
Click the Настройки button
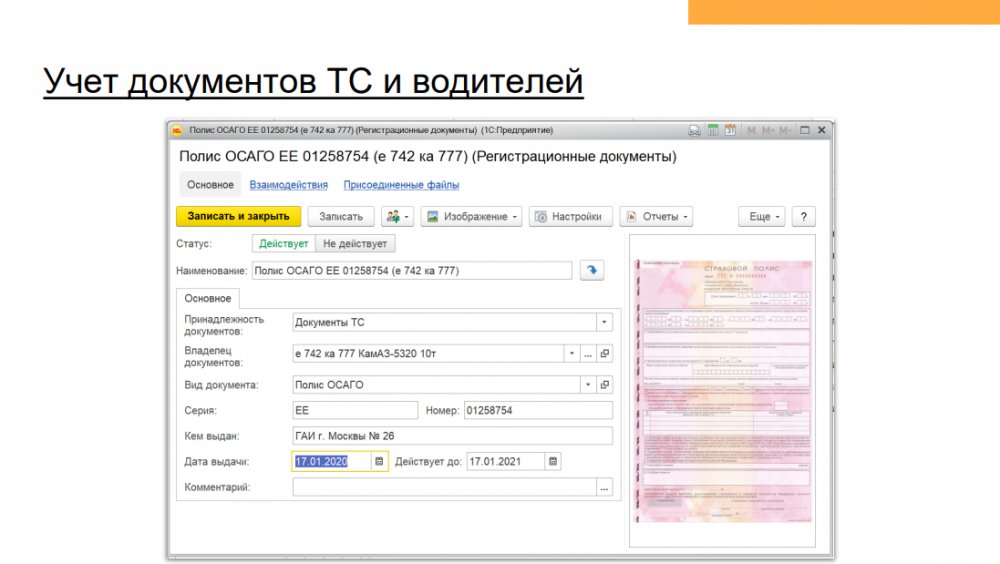click(570, 217)
